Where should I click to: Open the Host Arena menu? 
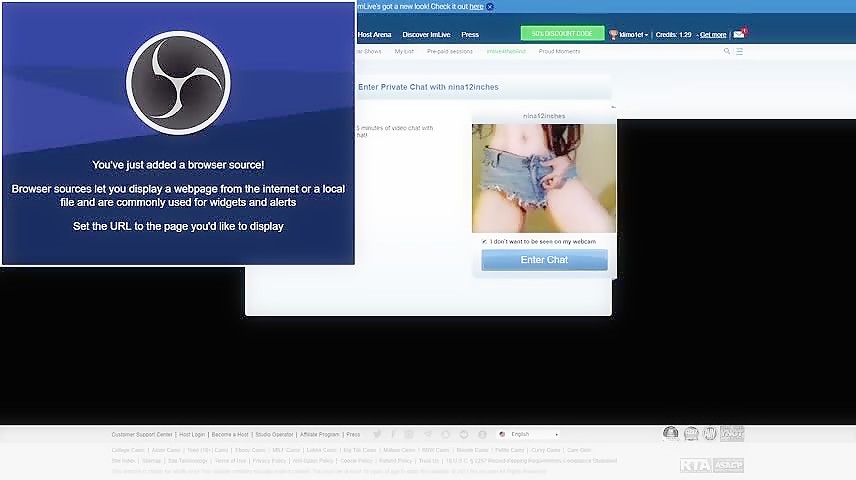coord(374,34)
